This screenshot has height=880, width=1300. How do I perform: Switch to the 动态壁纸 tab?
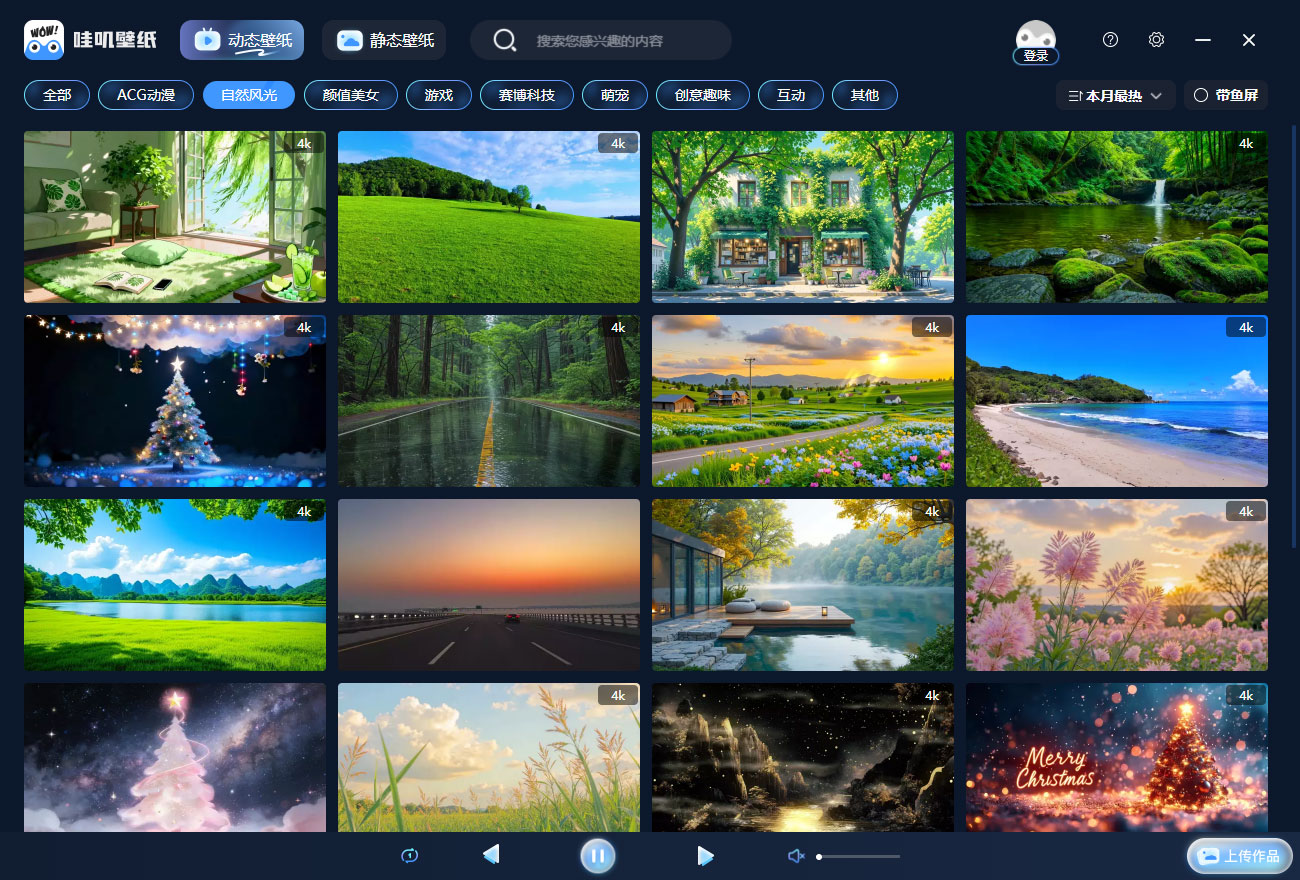(242, 40)
